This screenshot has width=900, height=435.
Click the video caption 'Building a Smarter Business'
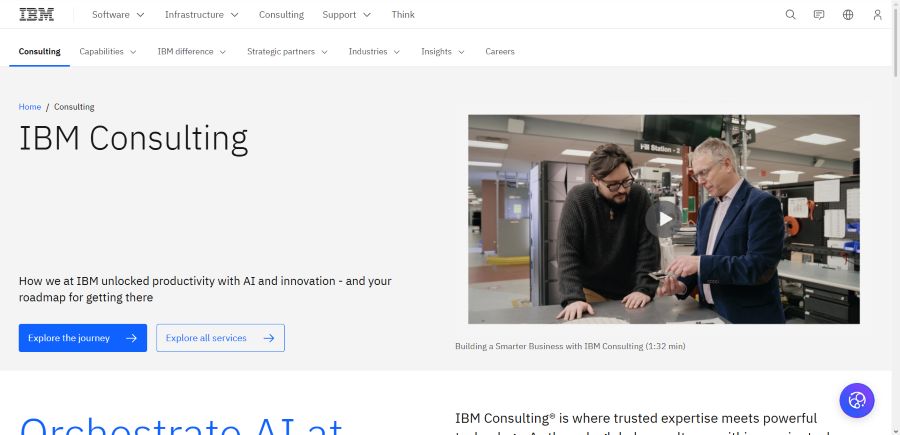pos(570,346)
